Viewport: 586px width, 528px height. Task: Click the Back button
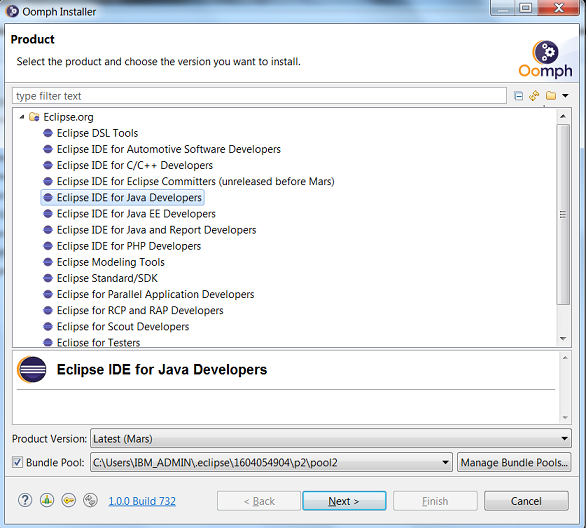(259, 501)
